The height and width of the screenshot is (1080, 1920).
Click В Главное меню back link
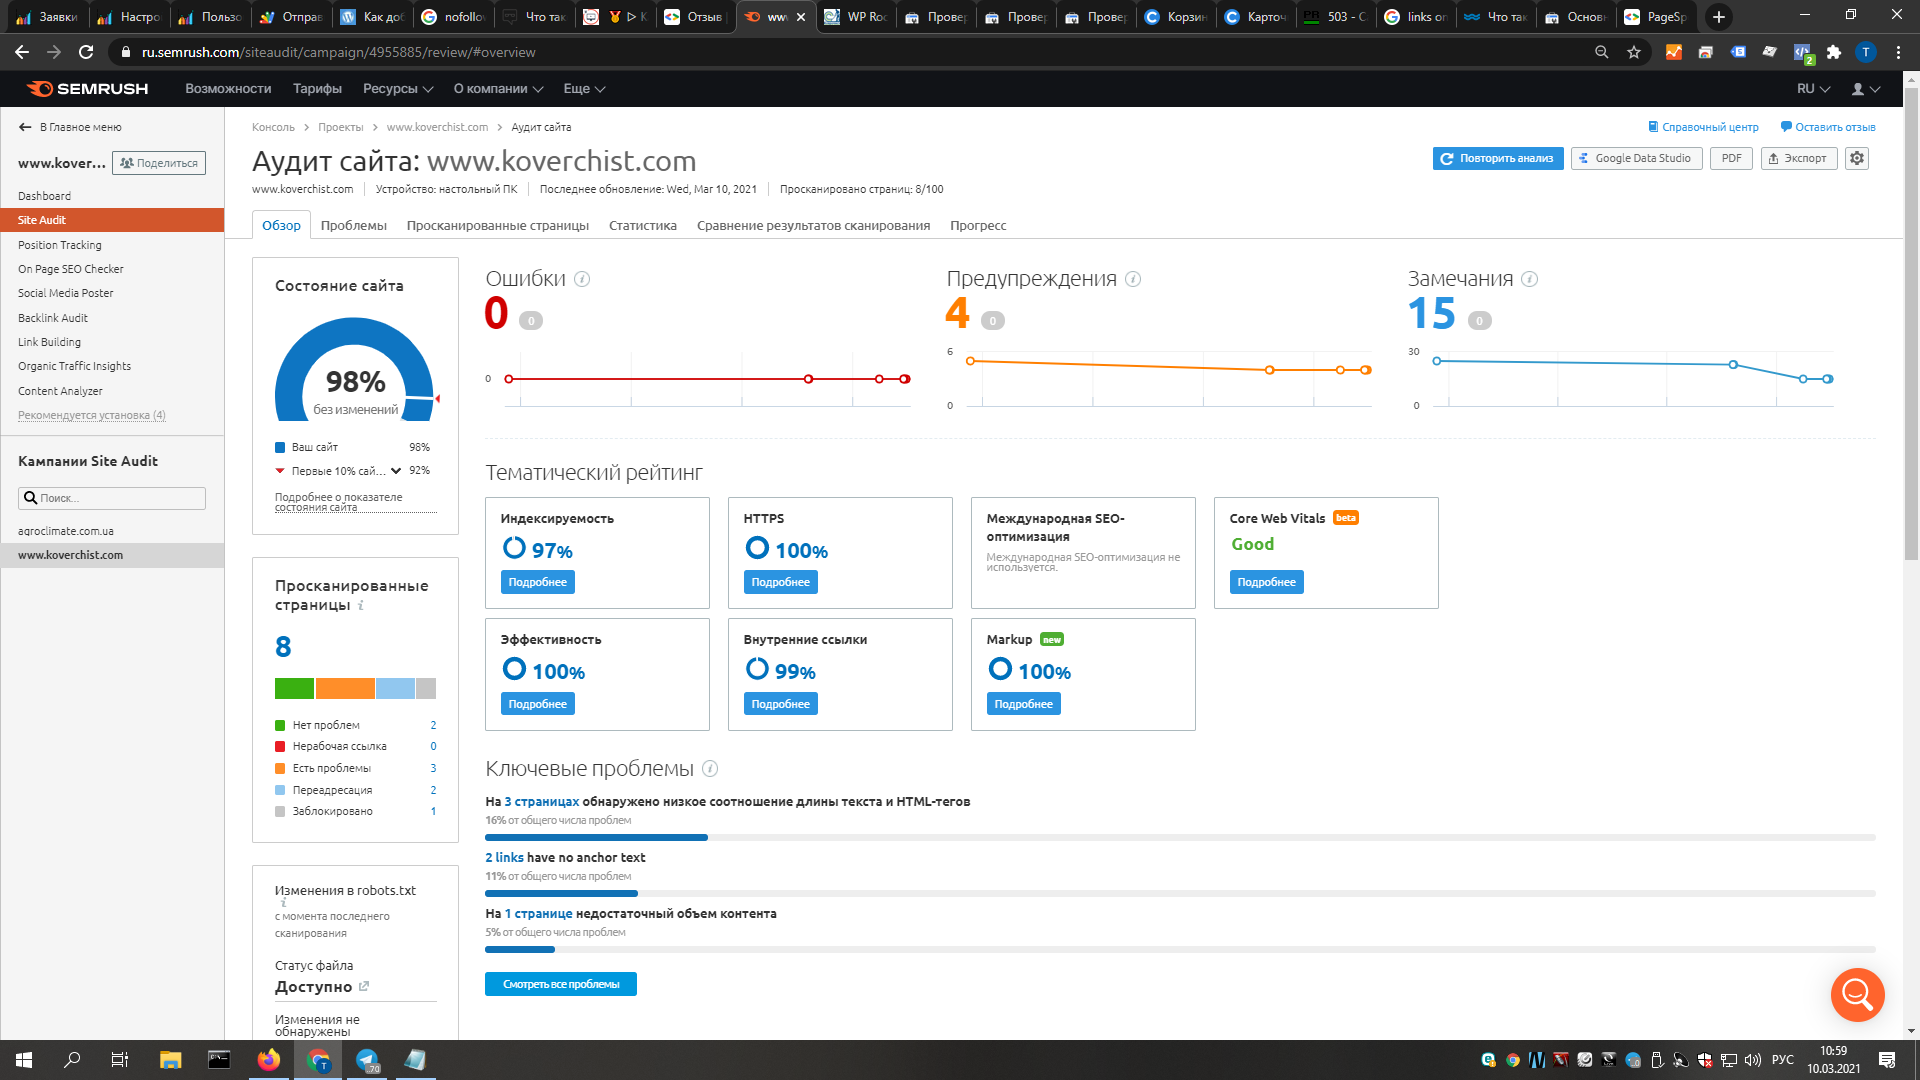(x=70, y=127)
